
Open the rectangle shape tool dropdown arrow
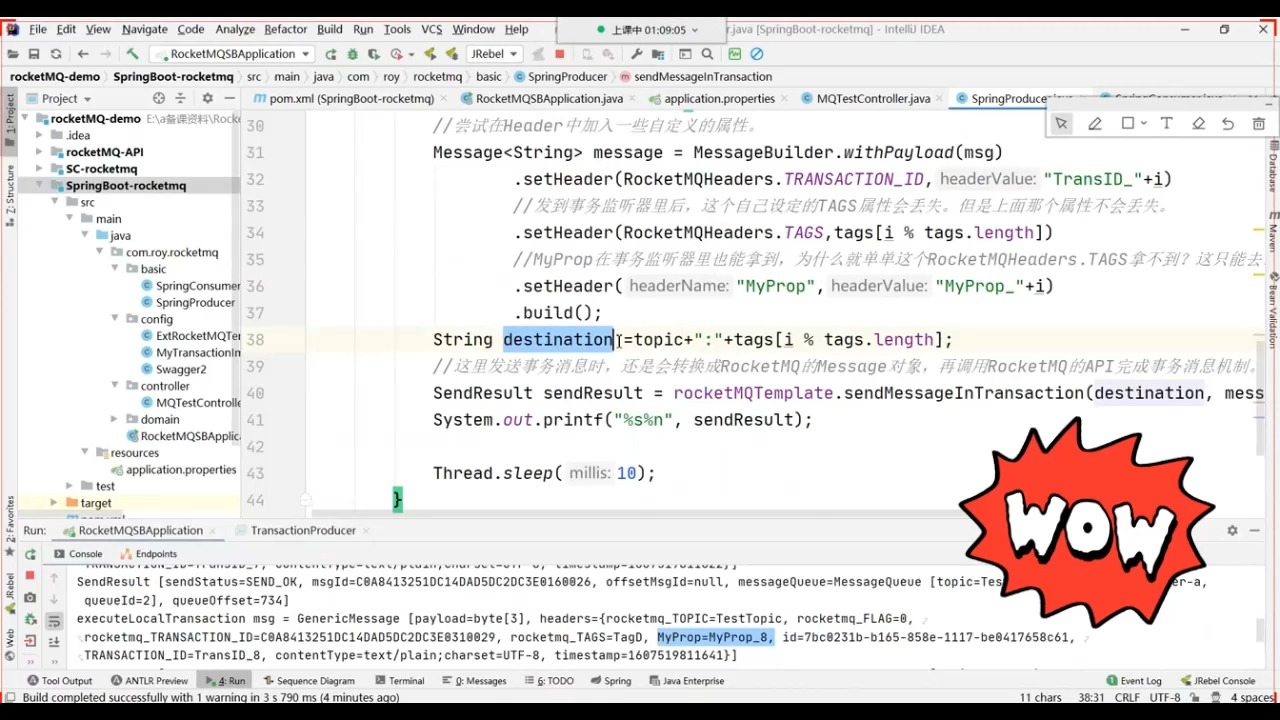(x=1144, y=124)
